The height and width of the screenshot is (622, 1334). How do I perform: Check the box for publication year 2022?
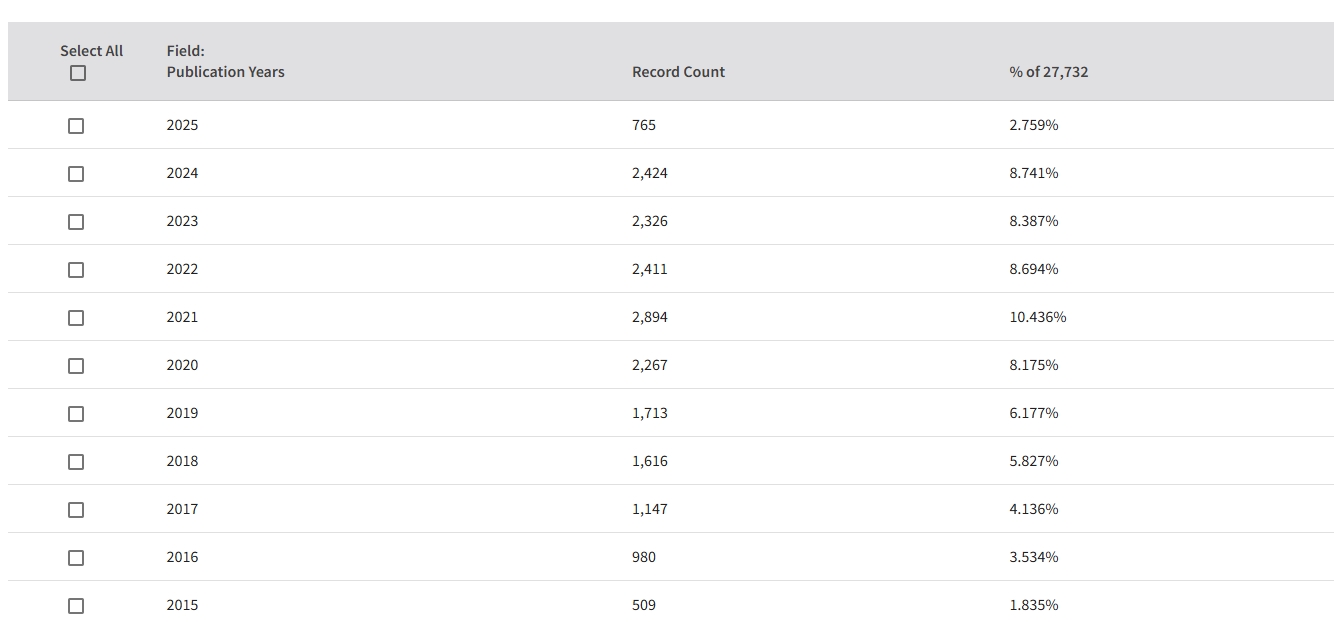tap(76, 270)
